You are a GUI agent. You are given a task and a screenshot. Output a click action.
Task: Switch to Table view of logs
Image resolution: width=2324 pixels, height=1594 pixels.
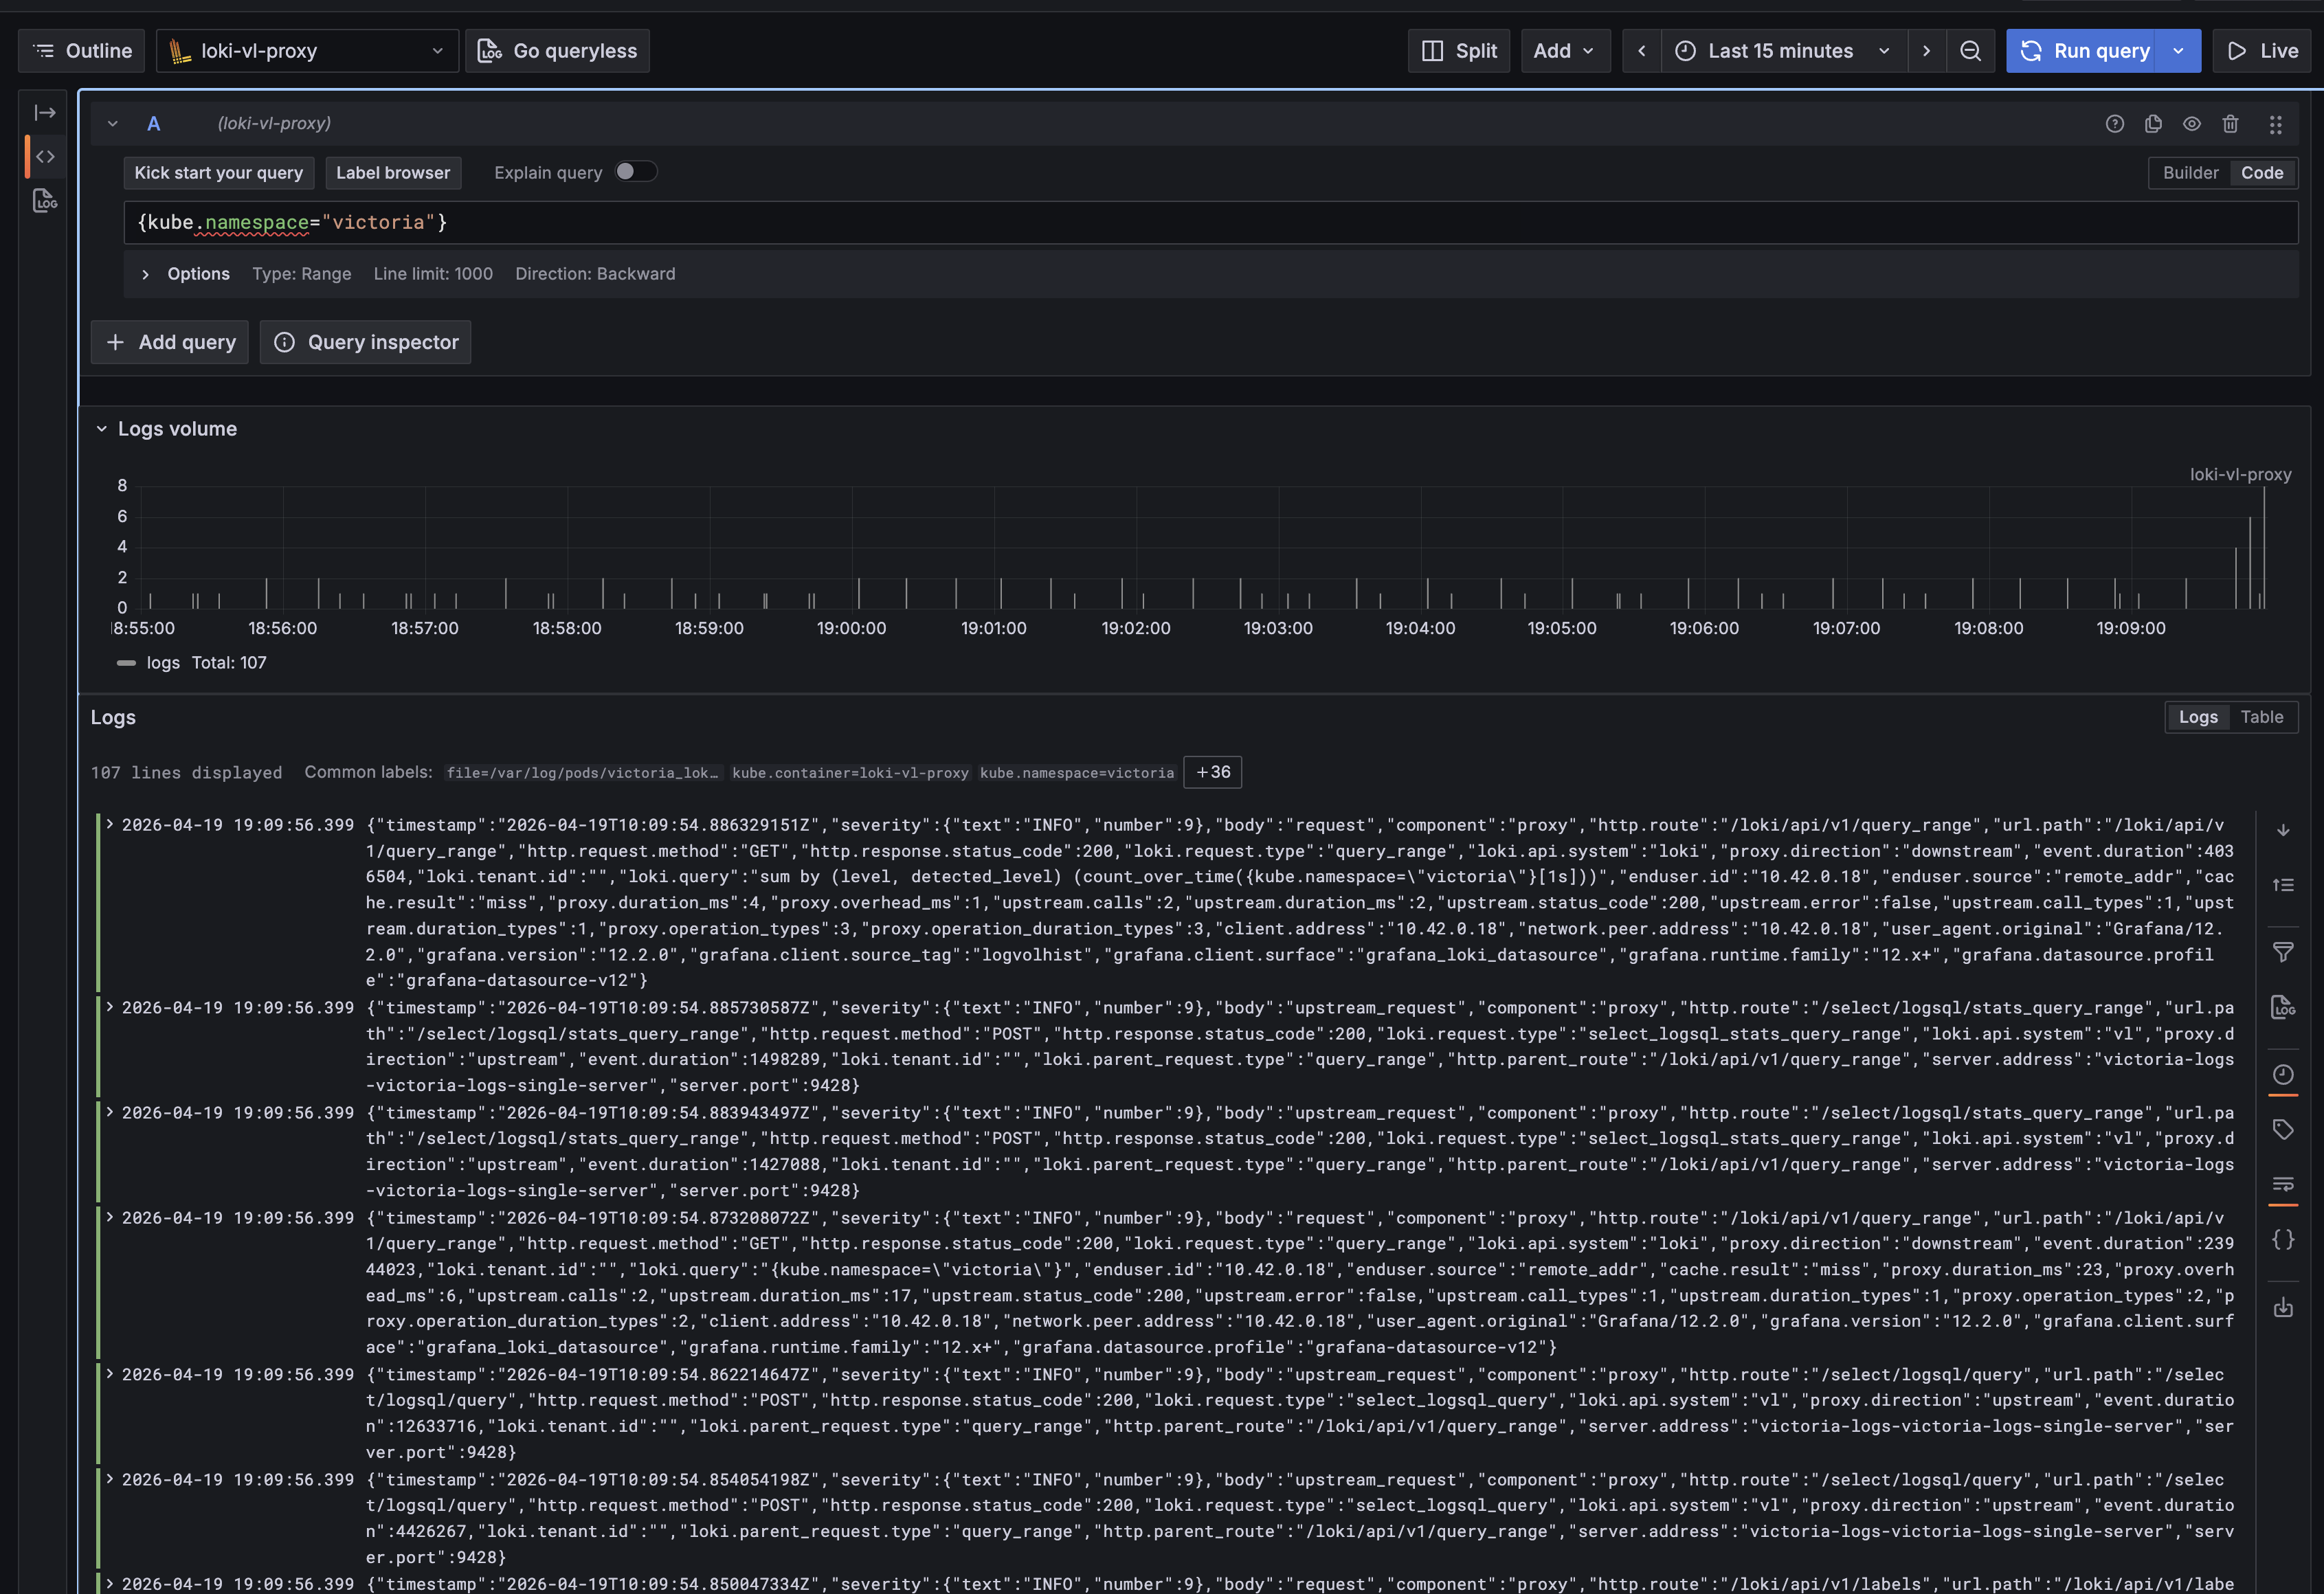point(2261,717)
